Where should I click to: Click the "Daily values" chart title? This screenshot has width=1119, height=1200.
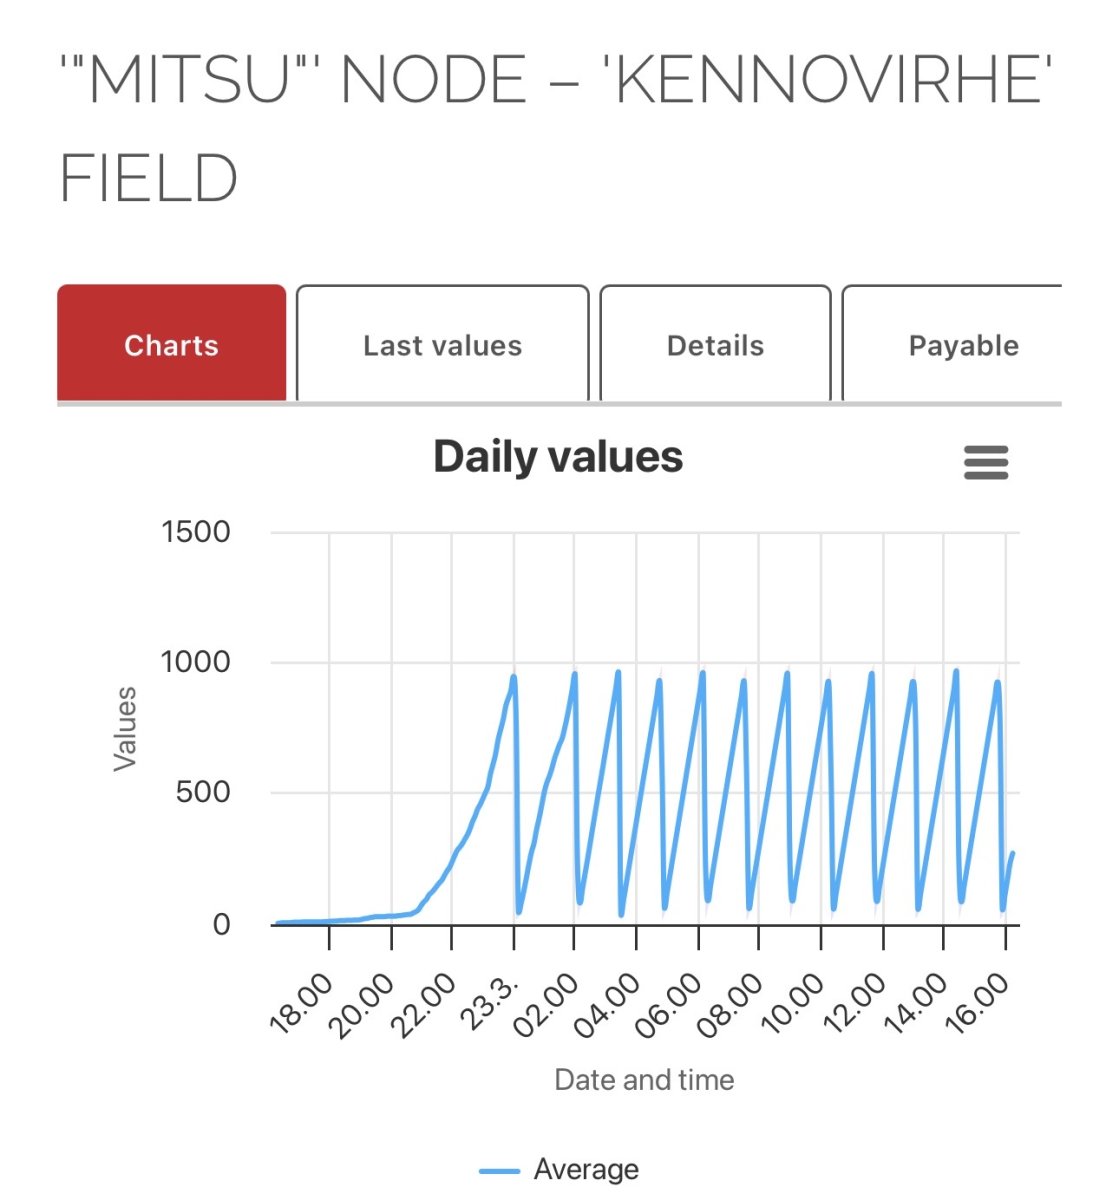pos(558,457)
